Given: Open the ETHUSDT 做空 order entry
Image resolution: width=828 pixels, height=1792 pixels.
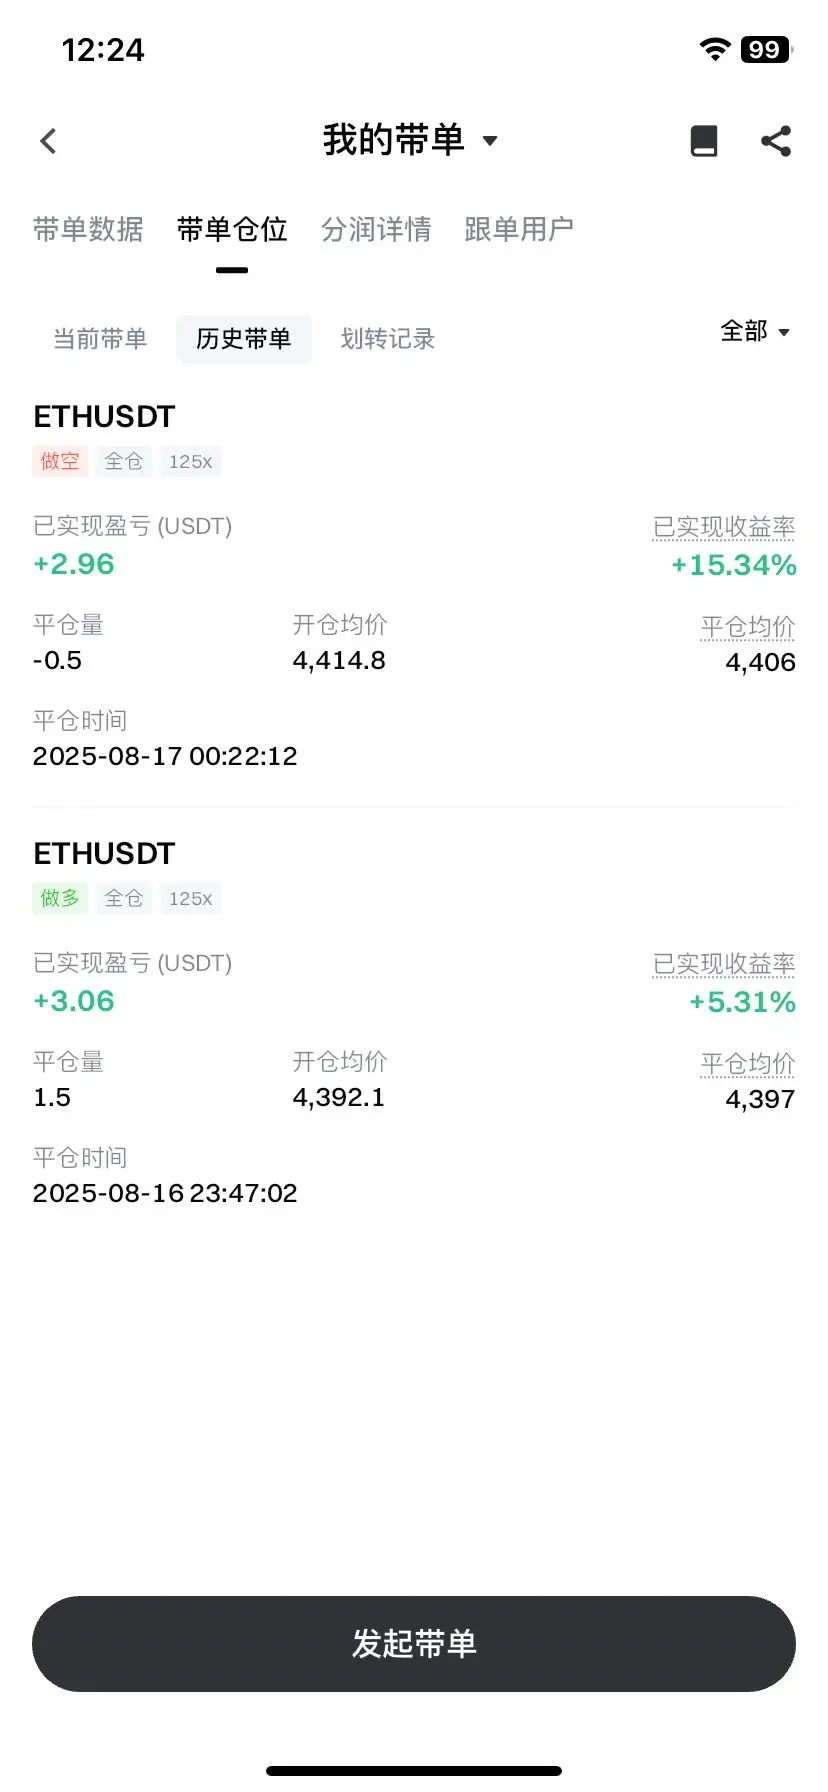Looking at the screenshot, I should (x=414, y=586).
